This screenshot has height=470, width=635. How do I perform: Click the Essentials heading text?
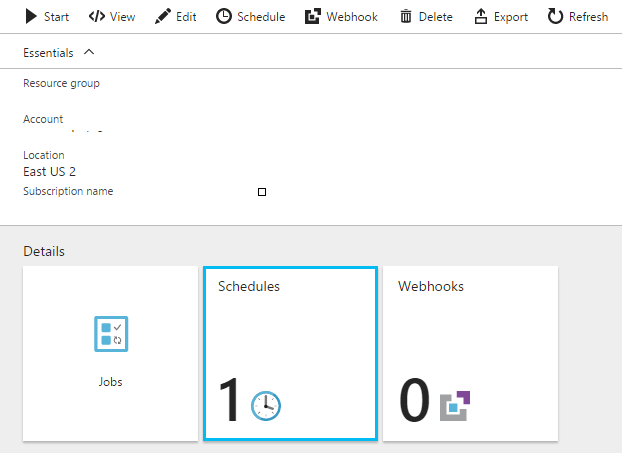click(x=48, y=53)
